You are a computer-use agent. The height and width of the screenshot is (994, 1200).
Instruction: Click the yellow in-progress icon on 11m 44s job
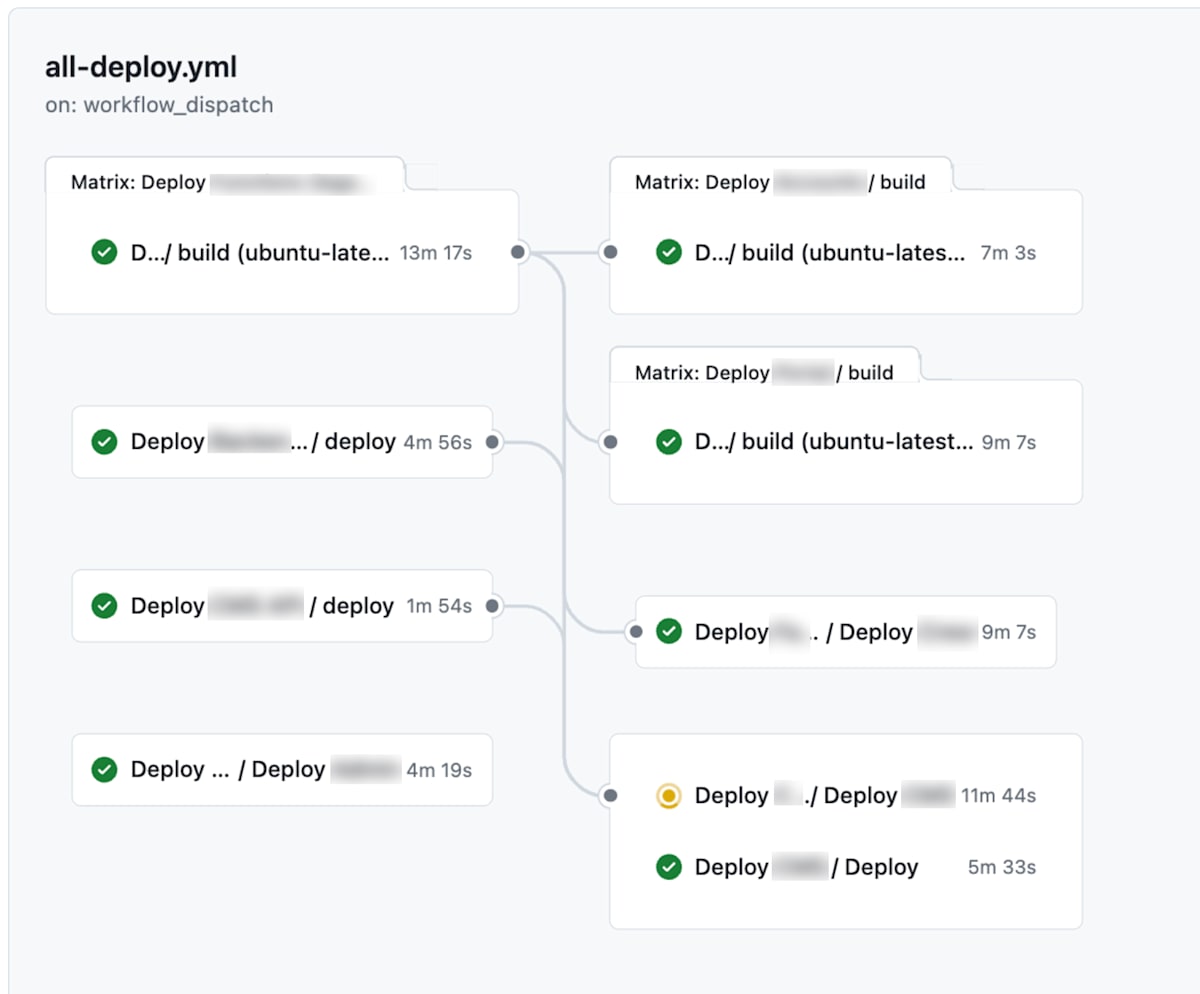(668, 796)
